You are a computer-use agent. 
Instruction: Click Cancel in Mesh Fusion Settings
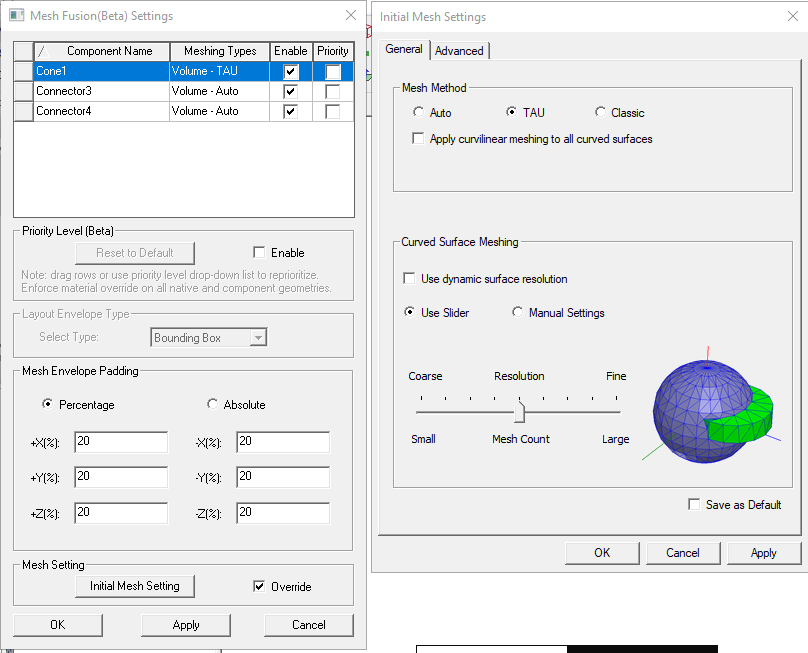309,625
